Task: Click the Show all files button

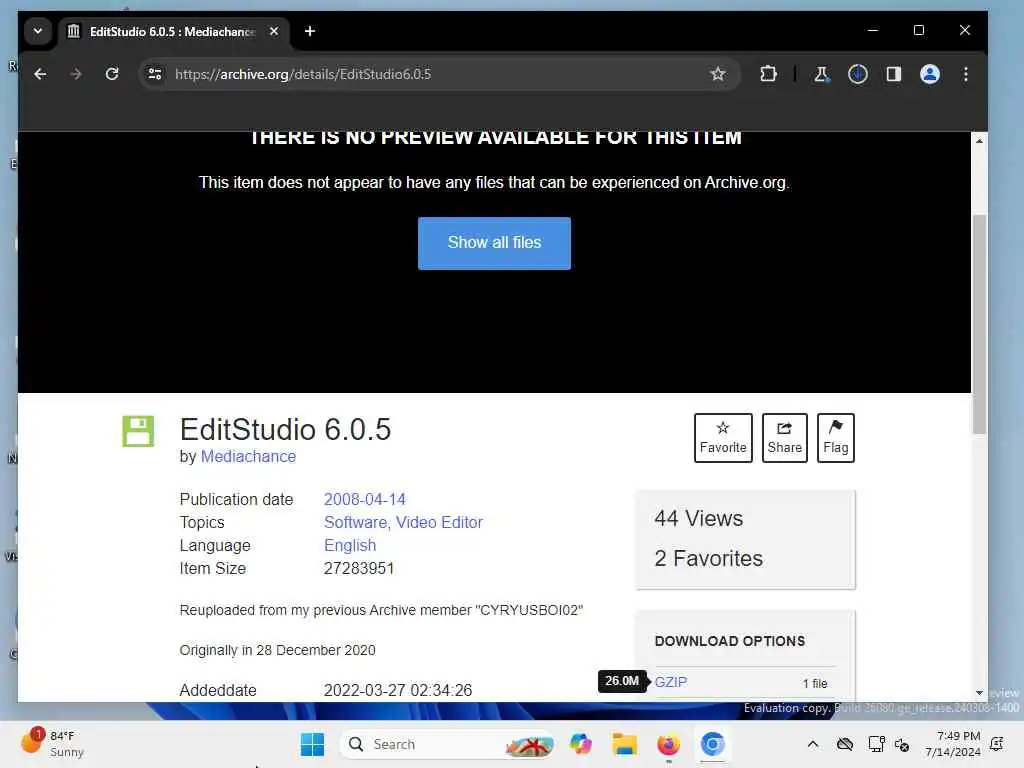Action: [494, 243]
